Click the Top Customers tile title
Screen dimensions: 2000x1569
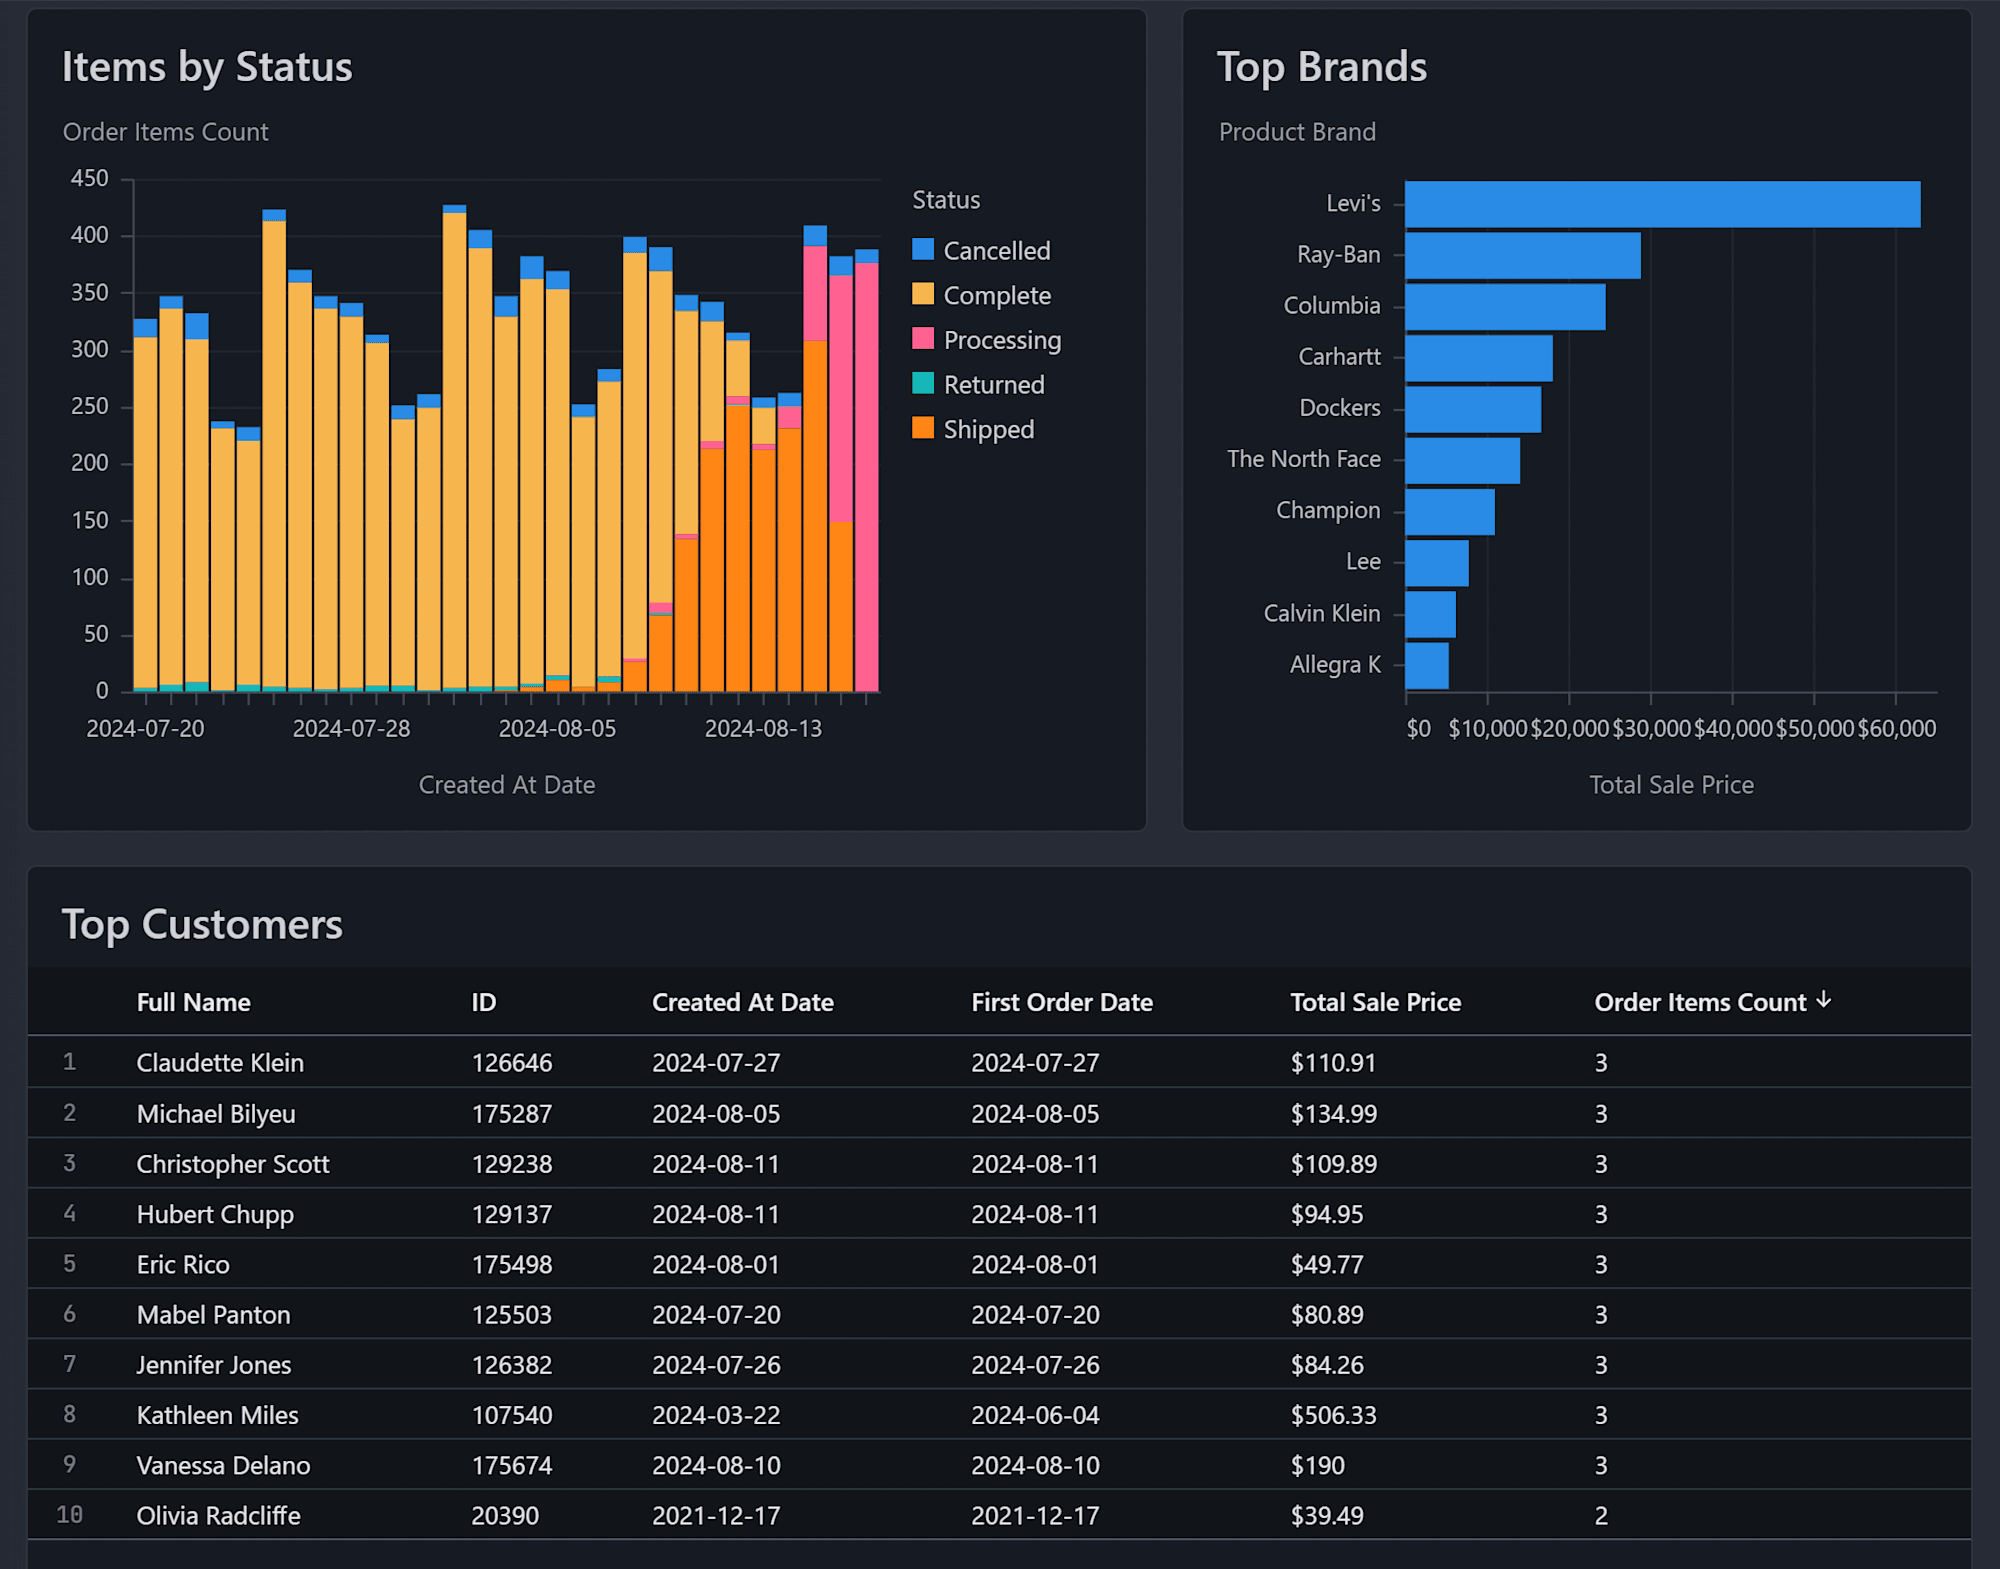pos(202,924)
